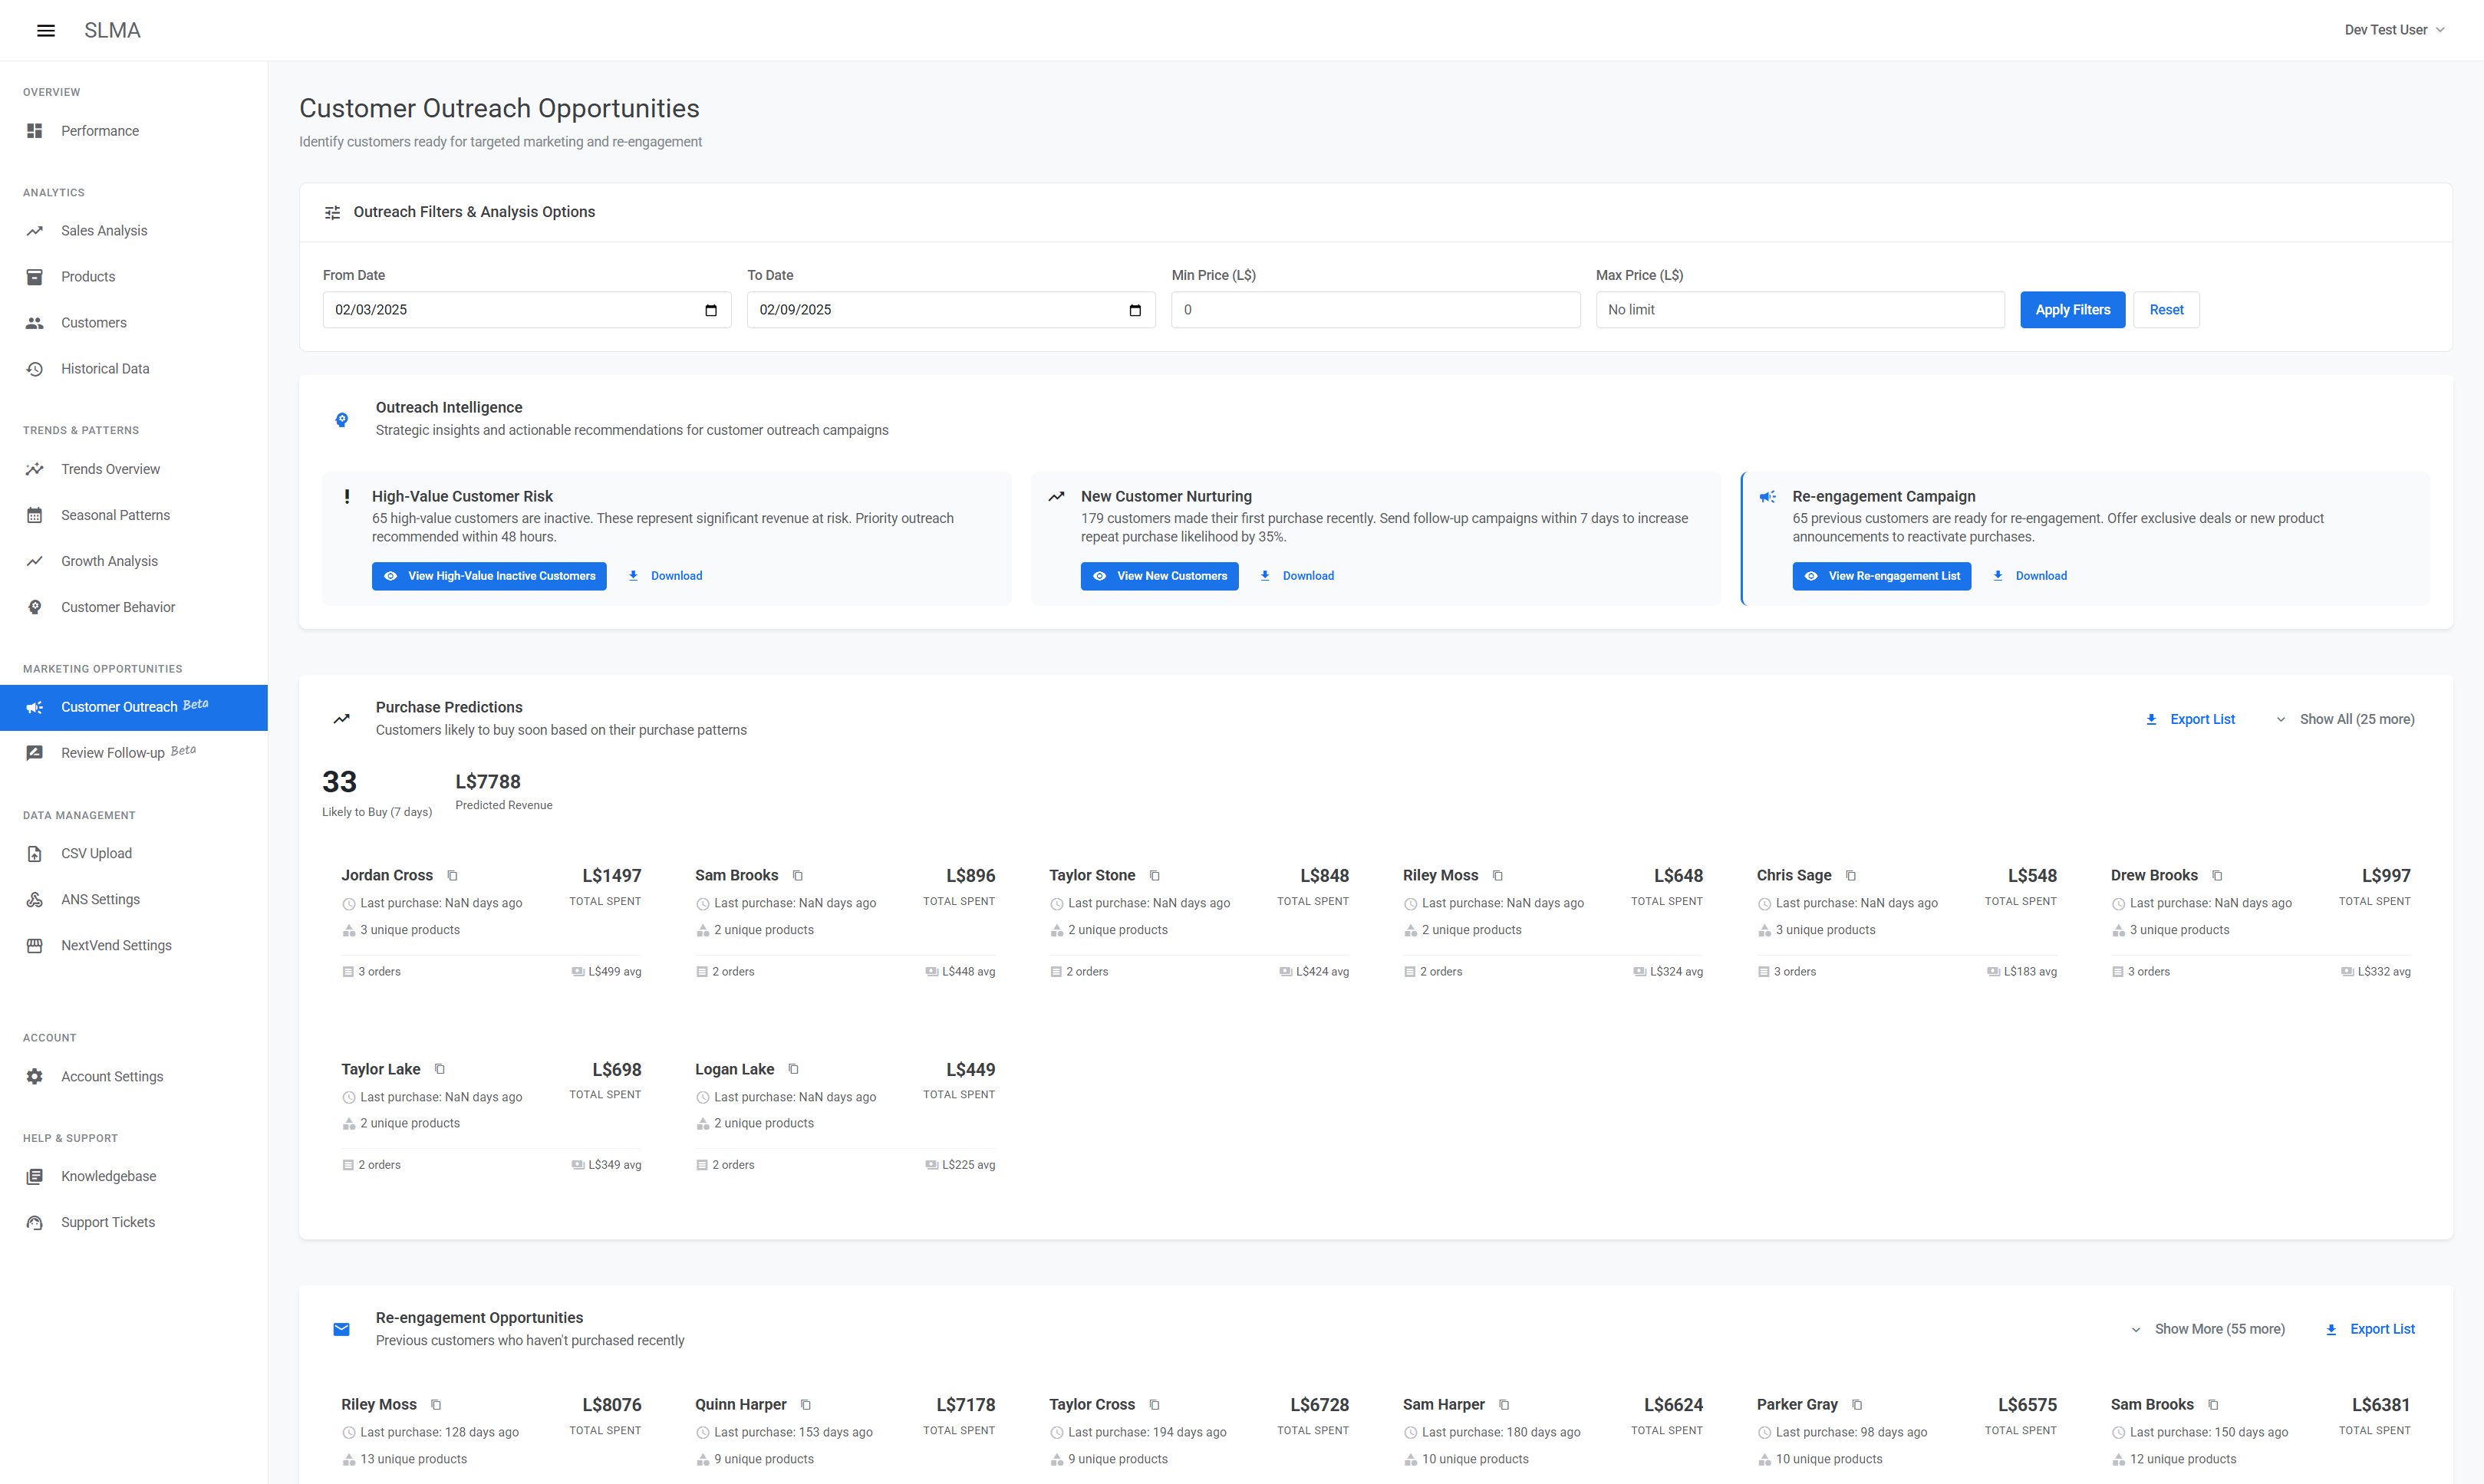Export List for Re-engagement Opportunities
This screenshot has width=2484, height=1484.
pyautogui.click(x=2371, y=1329)
